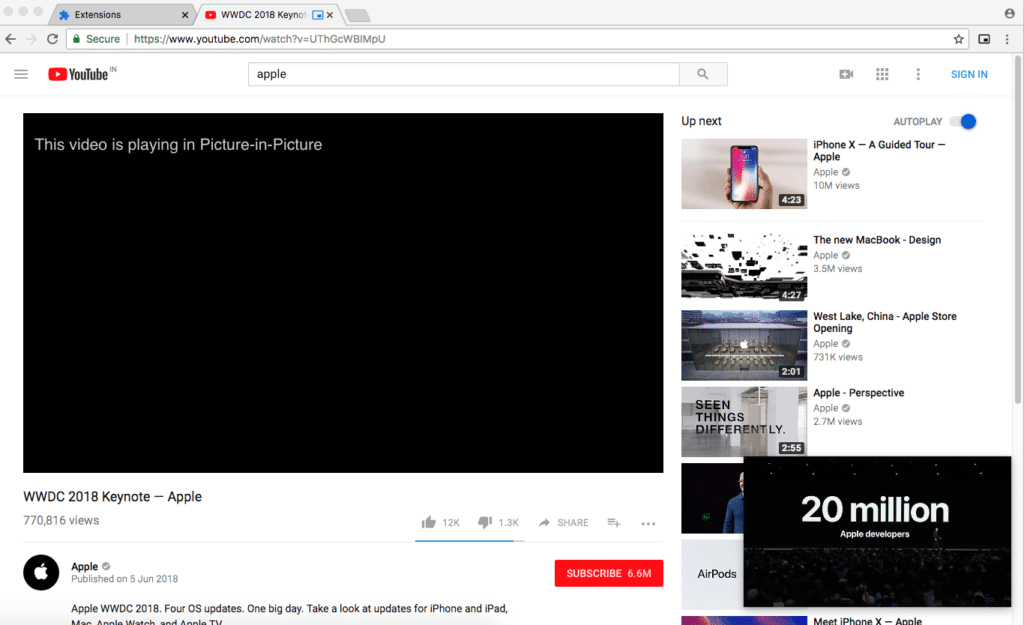Open YouTube settings three-dot menu
This screenshot has height=625, width=1024.
coord(918,74)
